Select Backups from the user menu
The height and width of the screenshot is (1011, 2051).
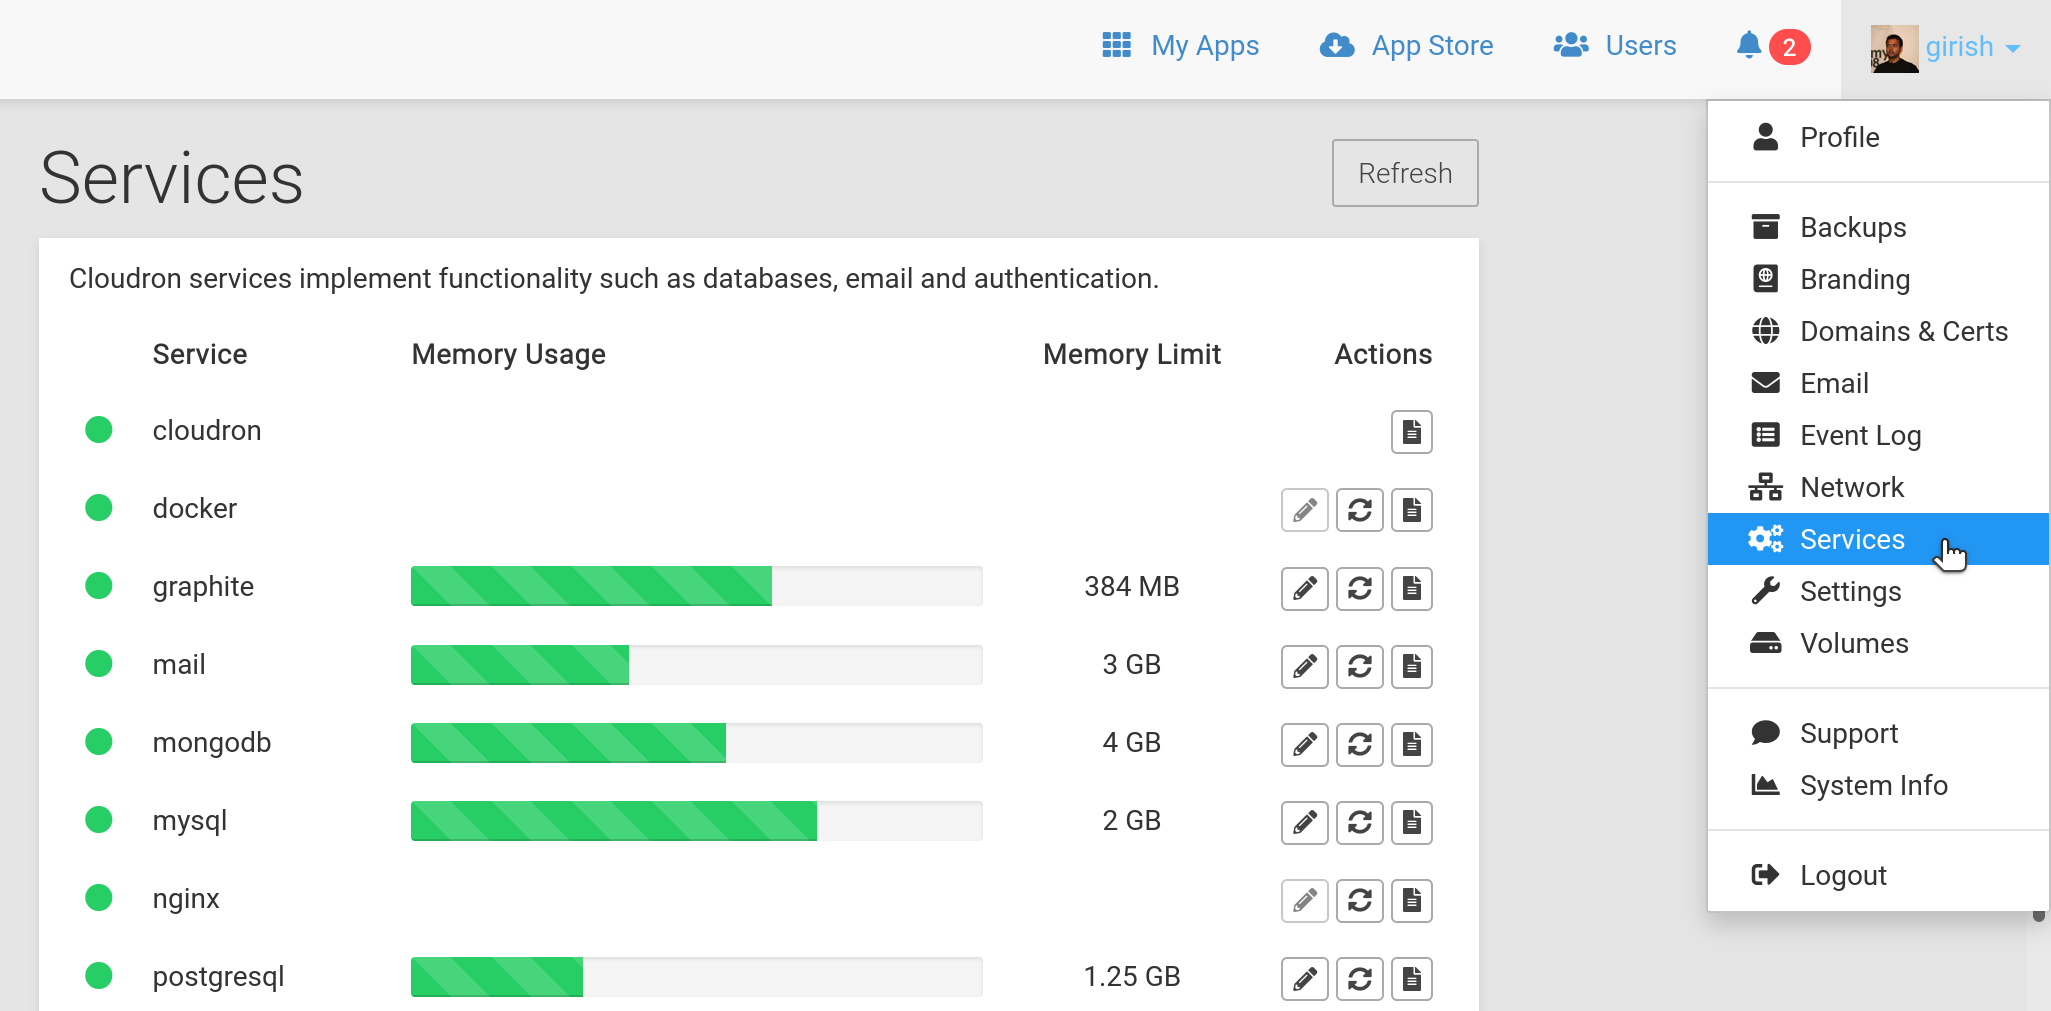[x=1852, y=227]
